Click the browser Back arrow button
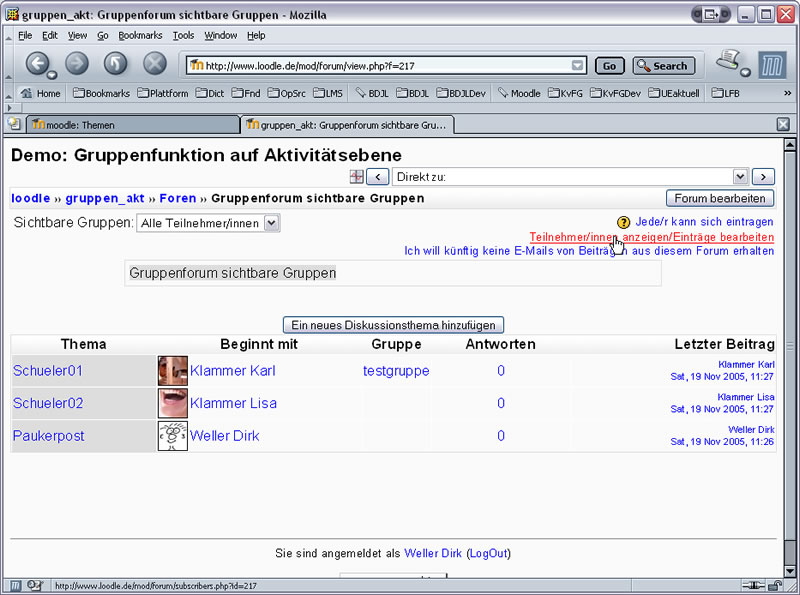The height and width of the screenshot is (595, 800). [37, 65]
